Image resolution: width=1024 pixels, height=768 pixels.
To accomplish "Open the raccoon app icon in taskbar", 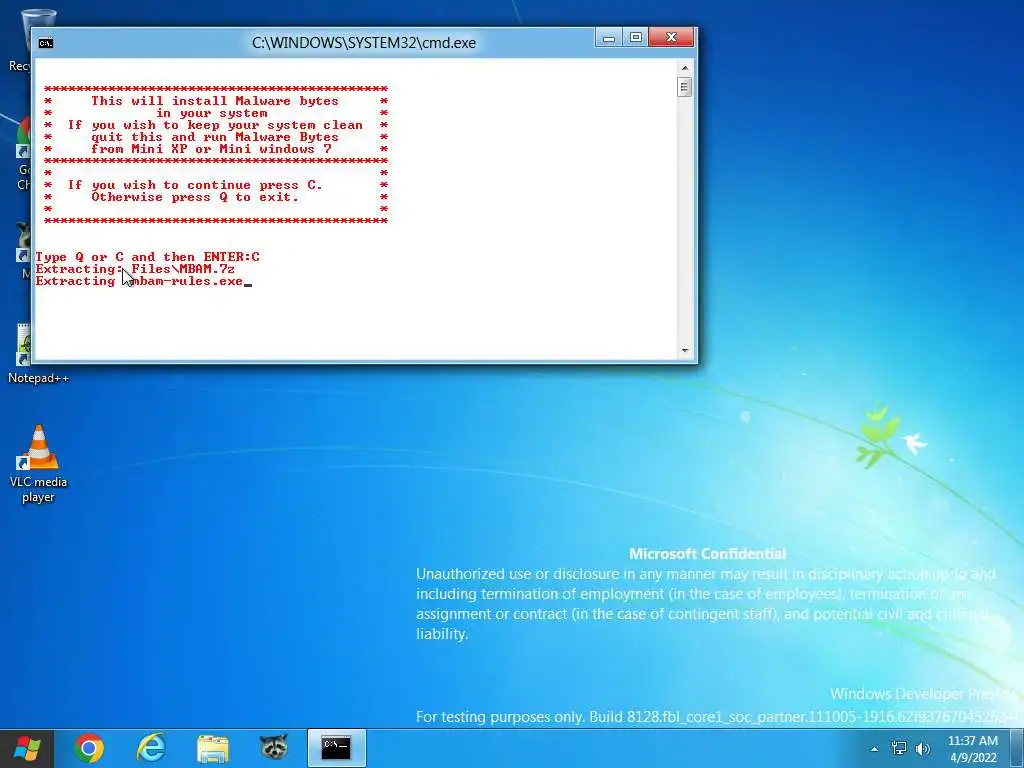I will pyautogui.click(x=274, y=748).
